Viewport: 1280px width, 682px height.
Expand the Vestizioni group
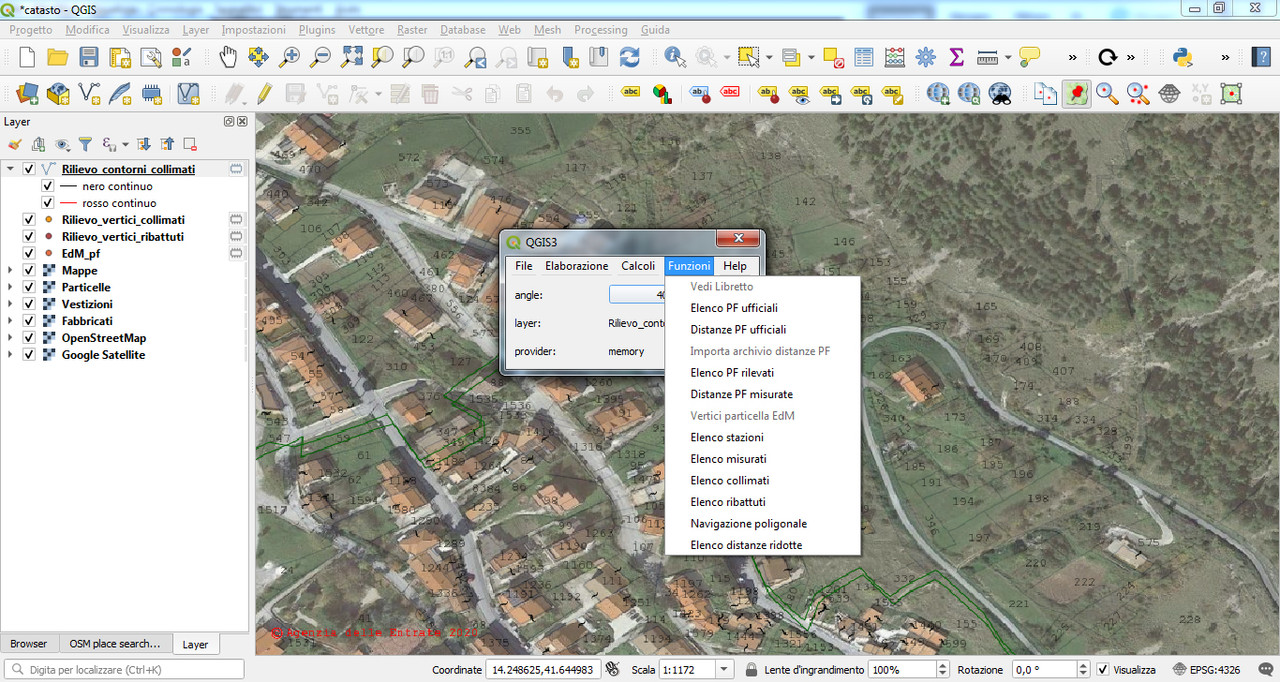pos(11,304)
